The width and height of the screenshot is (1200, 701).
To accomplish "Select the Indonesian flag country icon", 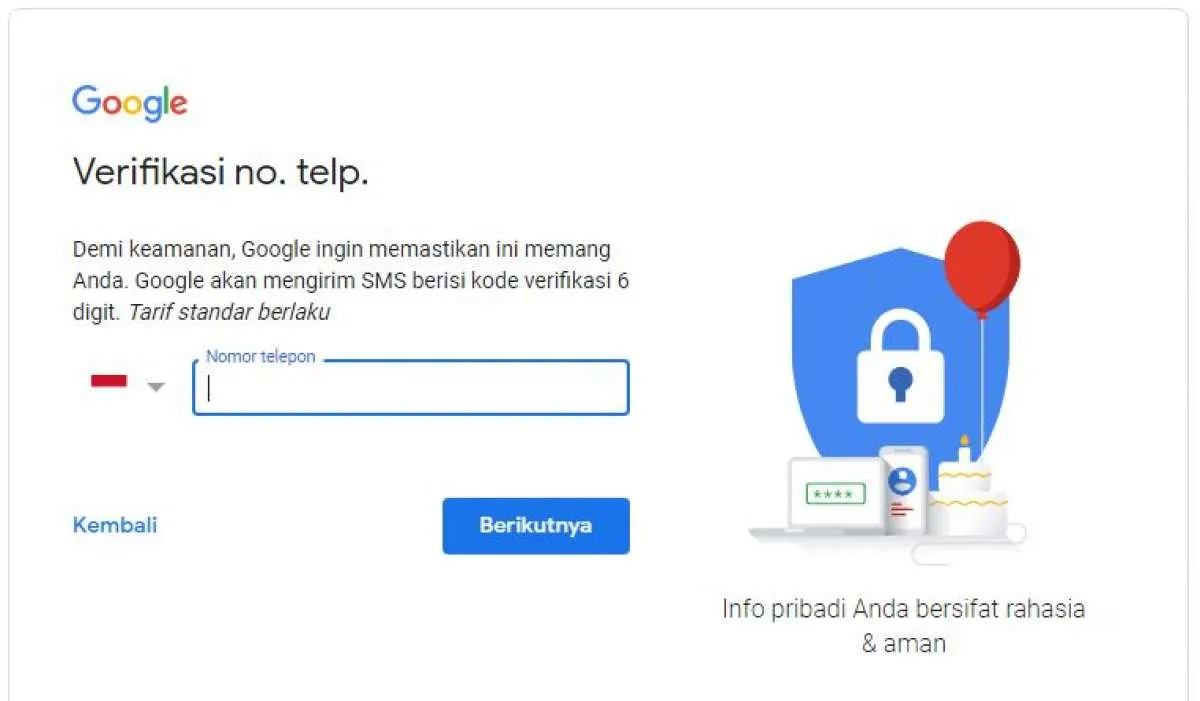I will tap(109, 380).
